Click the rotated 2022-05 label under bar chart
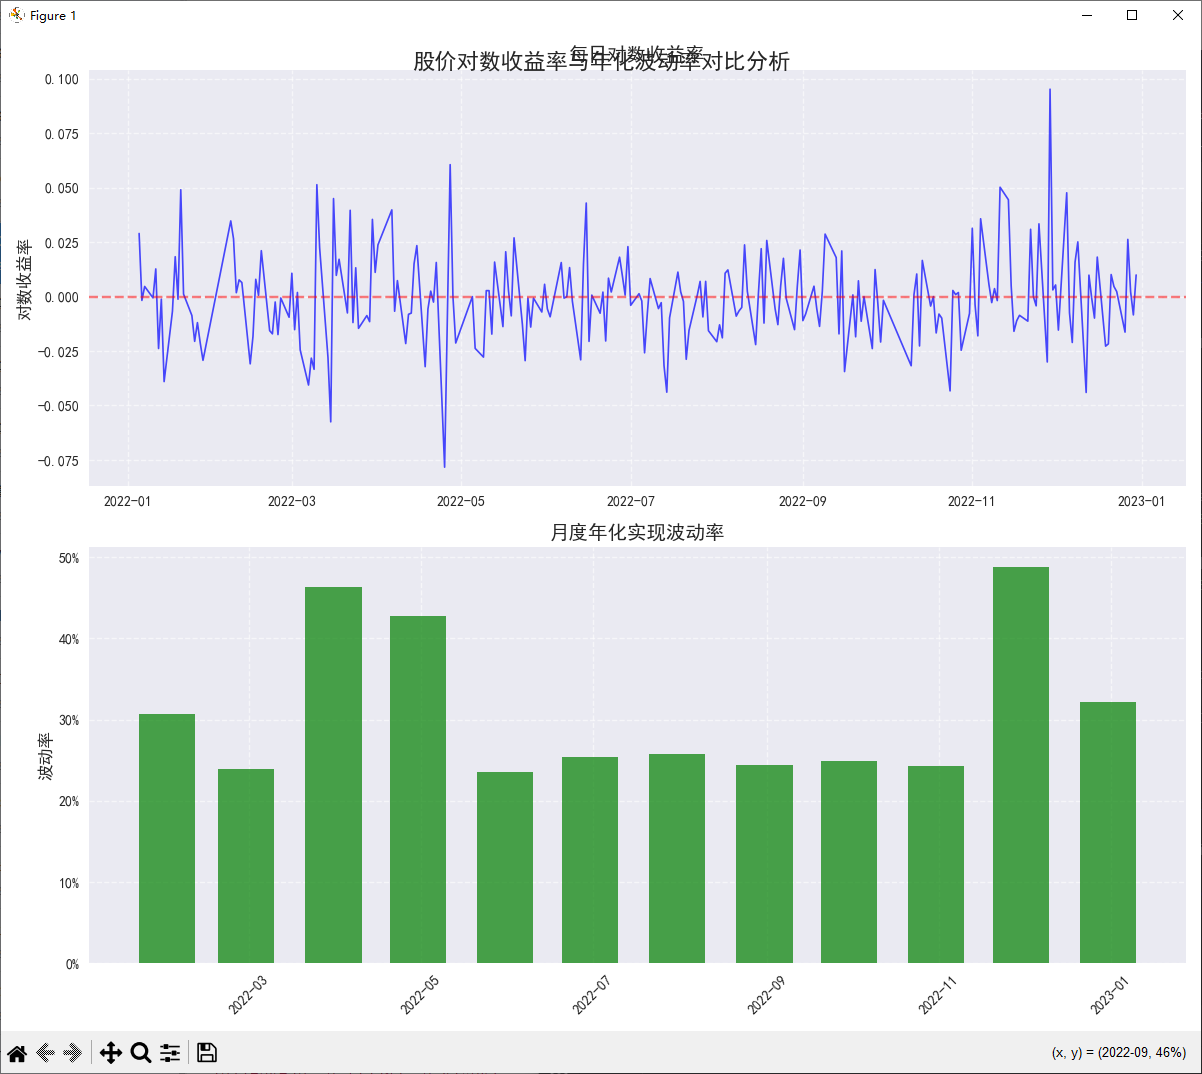This screenshot has width=1202, height=1074. pos(420,996)
